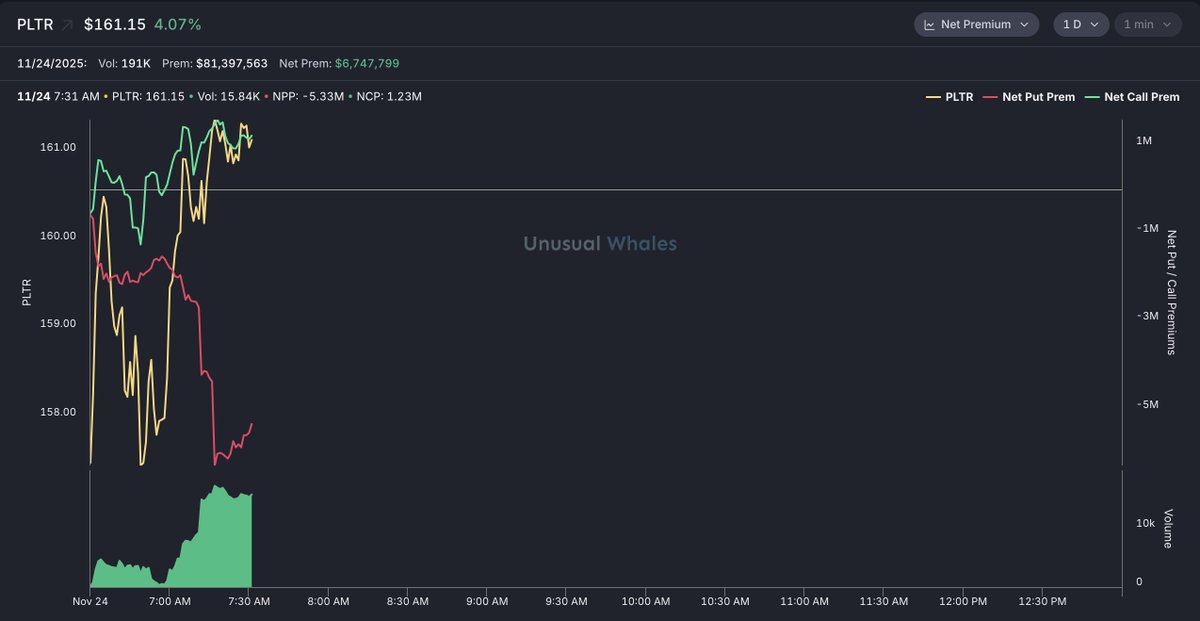Click the PLTR ticker symbol title
1200x621 pixels.
pyautogui.click(x=35, y=24)
